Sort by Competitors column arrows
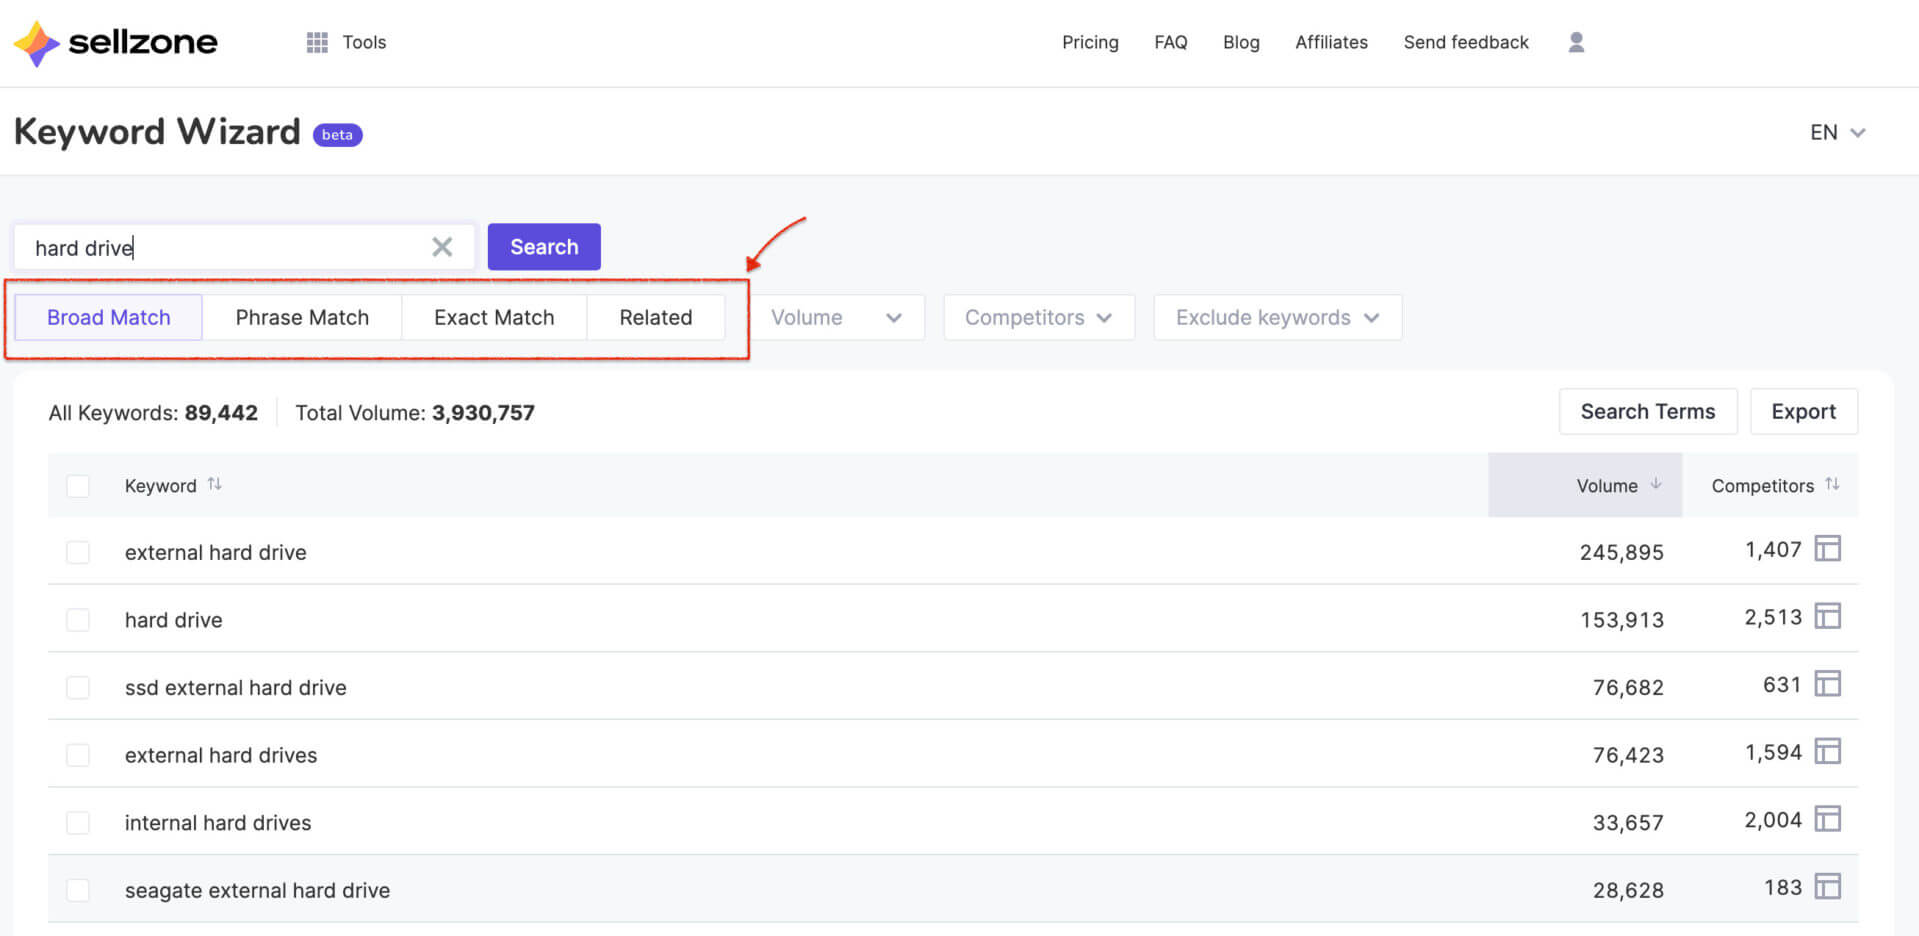 pyautogui.click(x=1832, y=484)
